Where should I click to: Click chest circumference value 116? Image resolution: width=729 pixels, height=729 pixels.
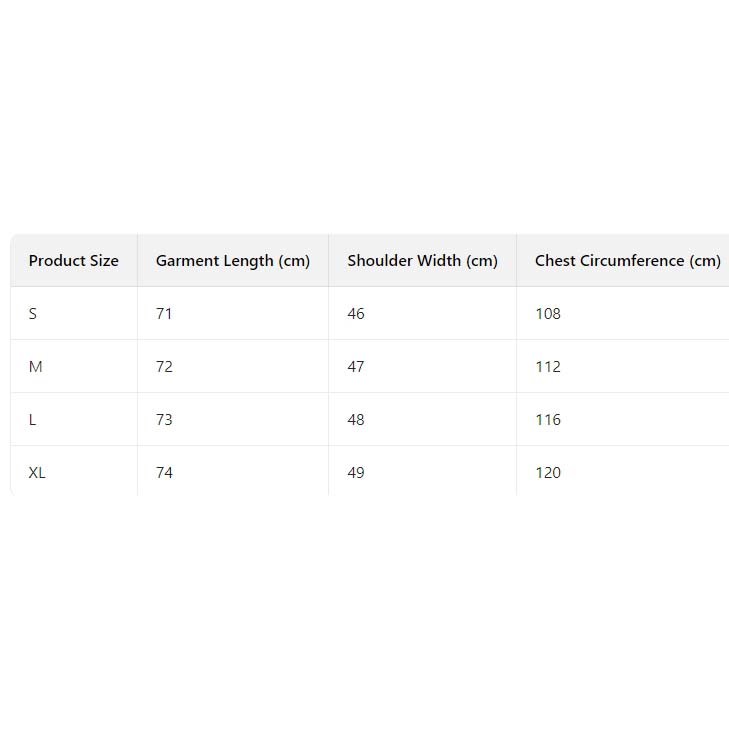tap(548, 420)
